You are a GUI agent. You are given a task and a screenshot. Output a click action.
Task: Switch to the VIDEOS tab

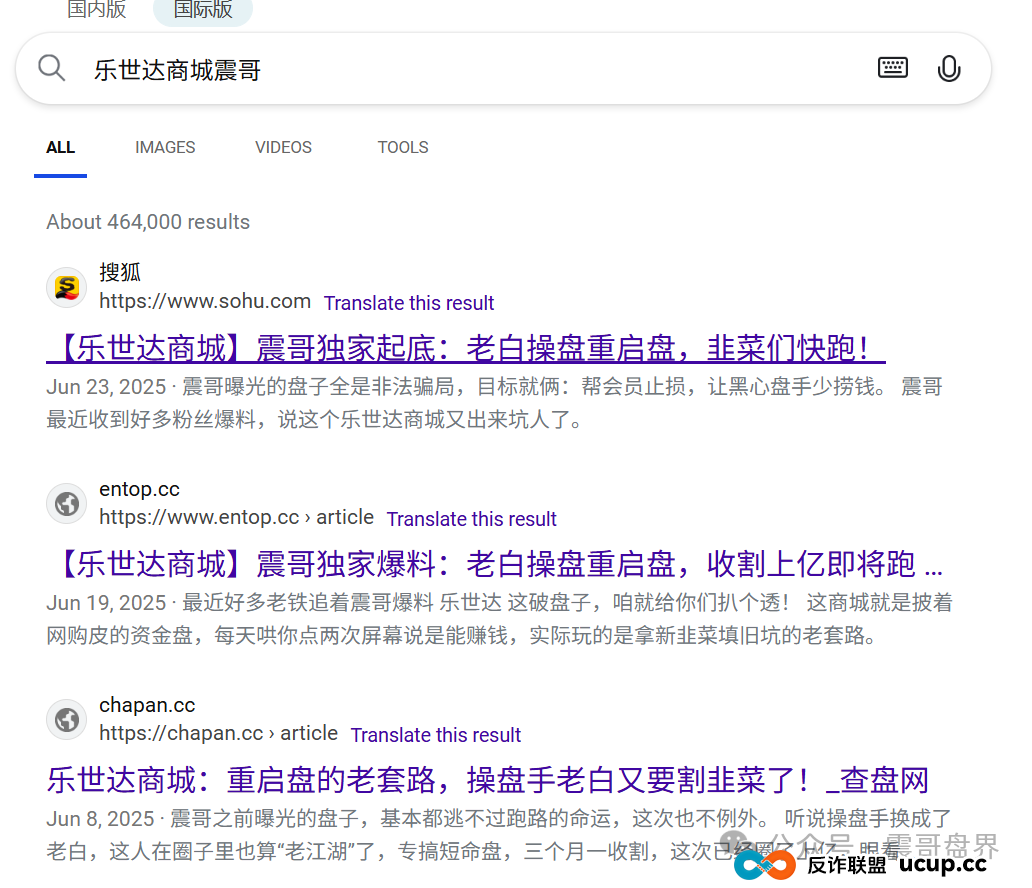[283, 147]
